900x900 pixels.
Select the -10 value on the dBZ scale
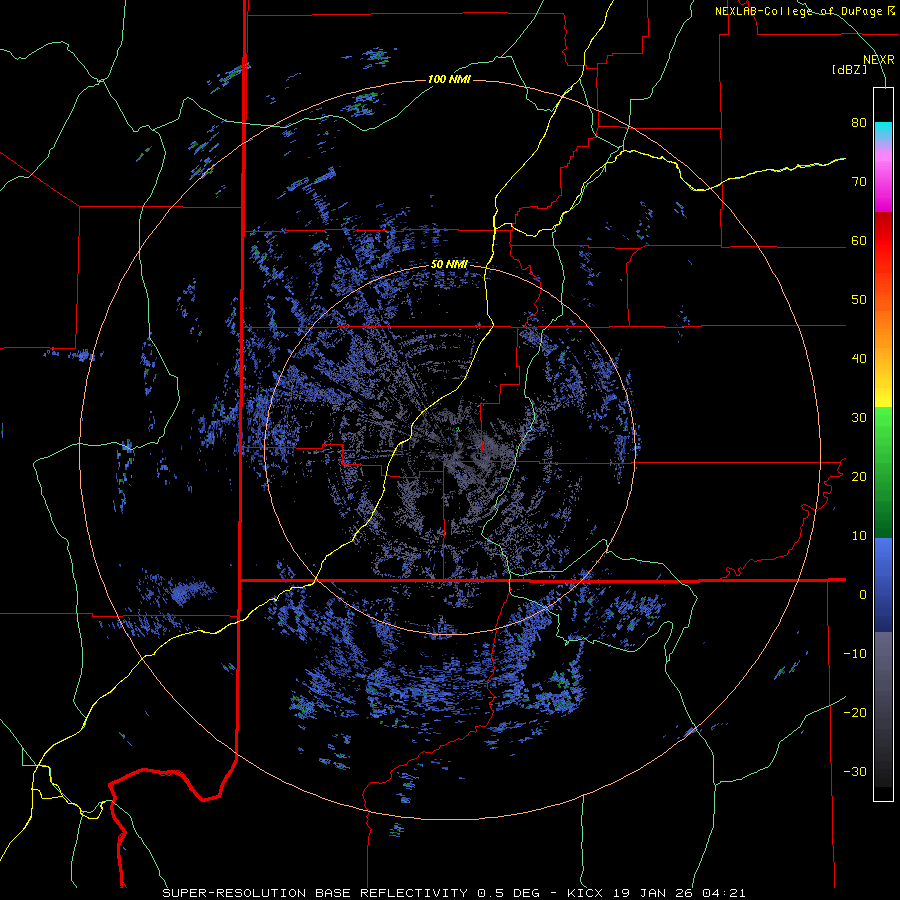(855, 654)
